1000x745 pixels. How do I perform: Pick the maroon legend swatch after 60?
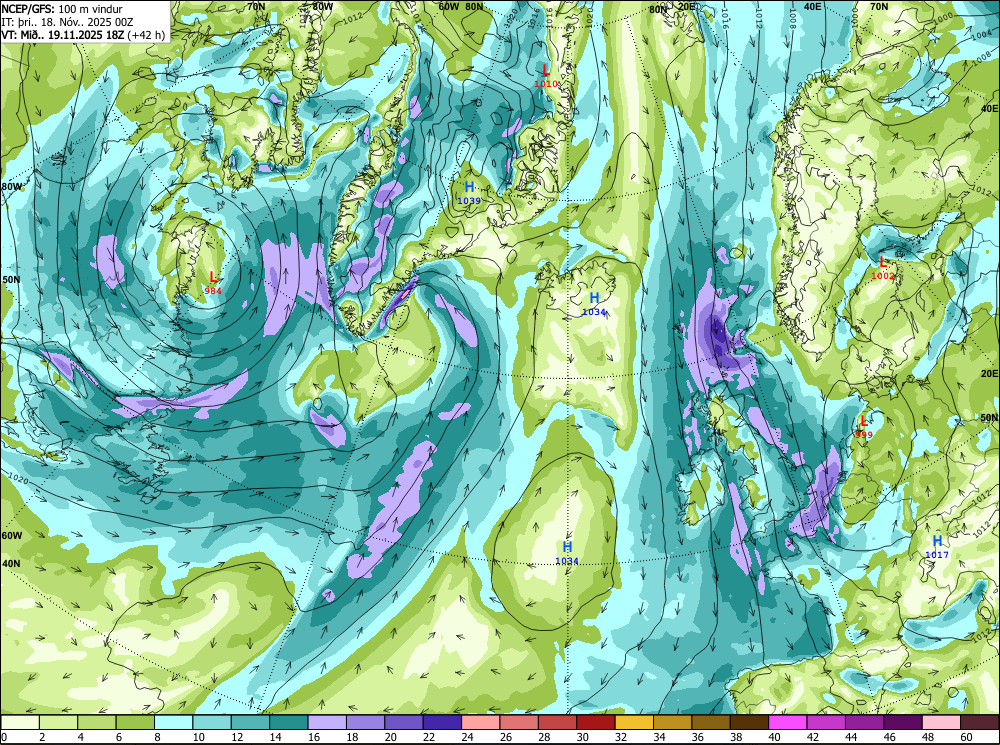coord(980,722)
